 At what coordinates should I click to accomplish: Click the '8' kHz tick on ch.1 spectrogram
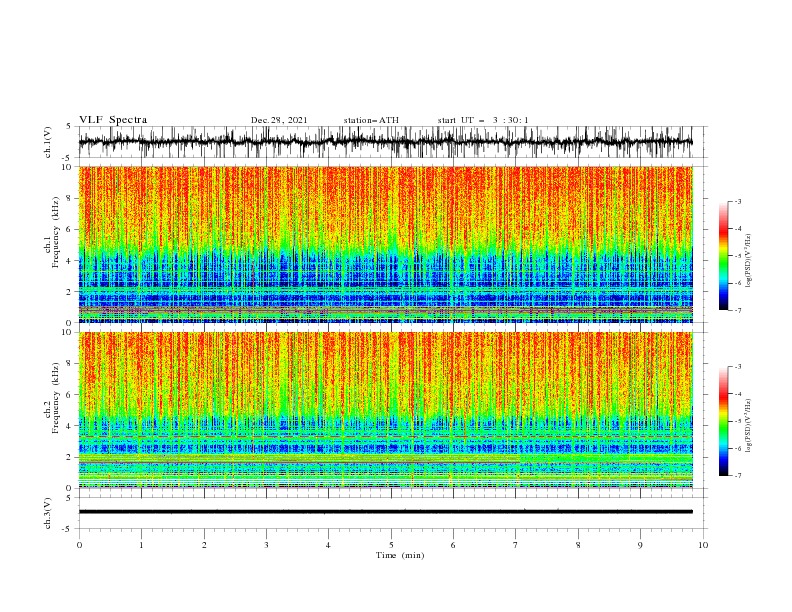(69, 198)
